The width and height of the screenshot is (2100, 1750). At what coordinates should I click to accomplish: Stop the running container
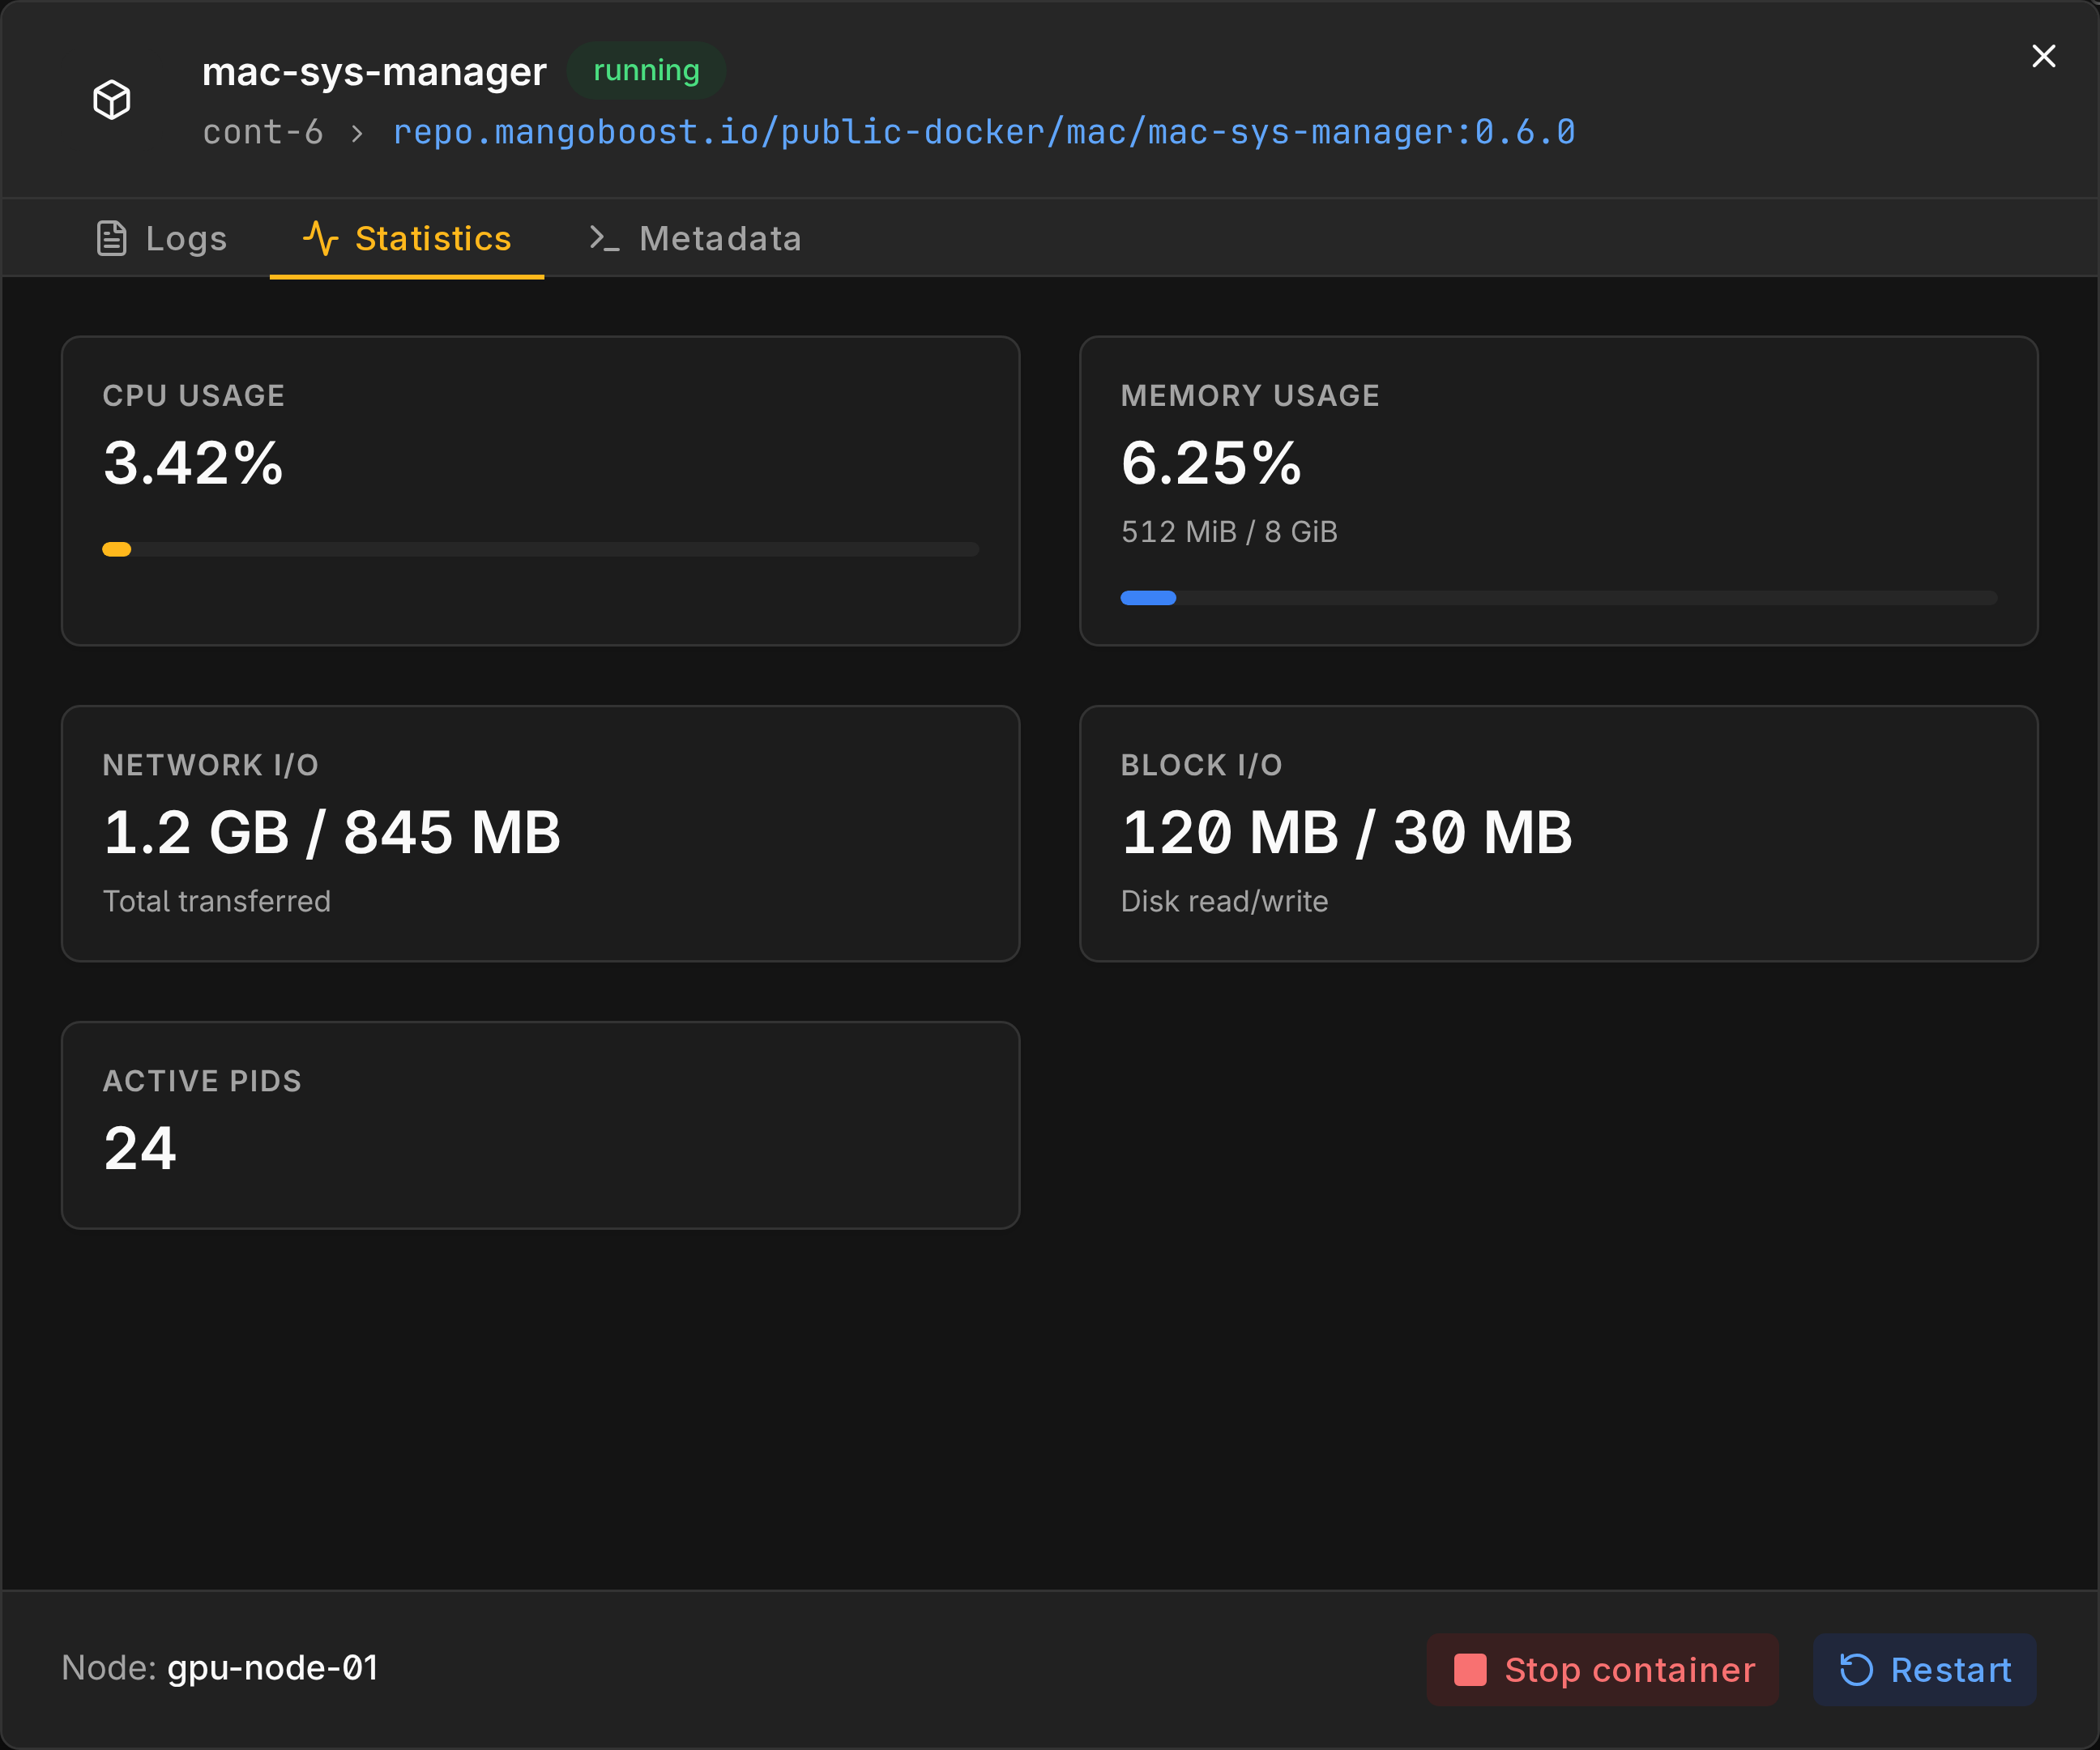point(1603,1670)
